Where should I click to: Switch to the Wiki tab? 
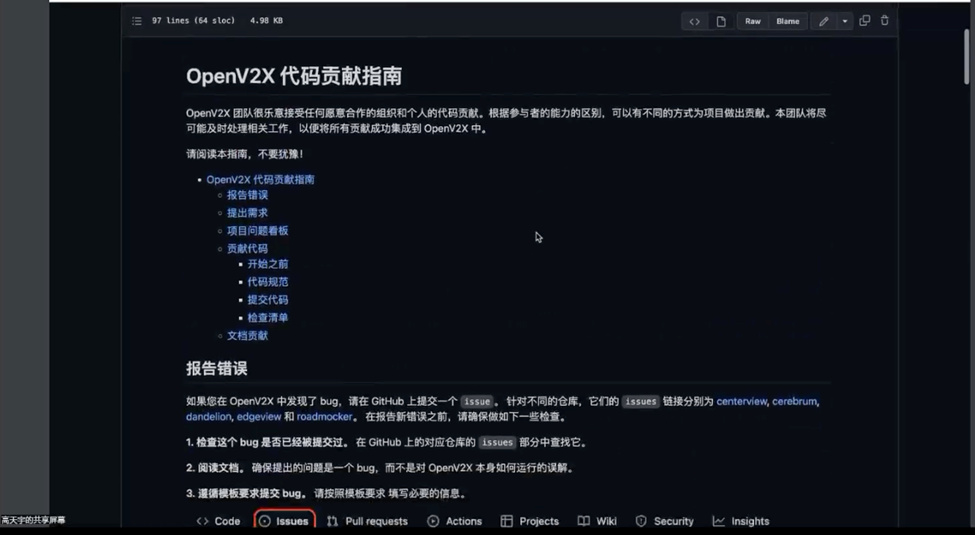coord(597,521)
